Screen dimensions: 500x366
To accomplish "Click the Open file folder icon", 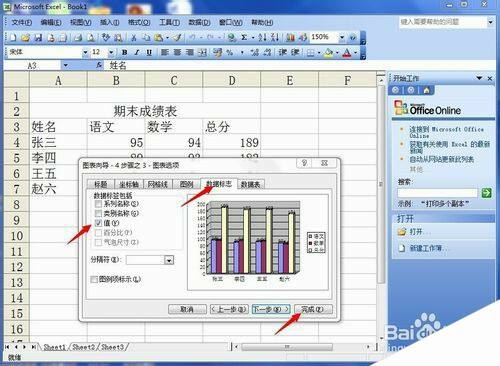I will [25, 38].
